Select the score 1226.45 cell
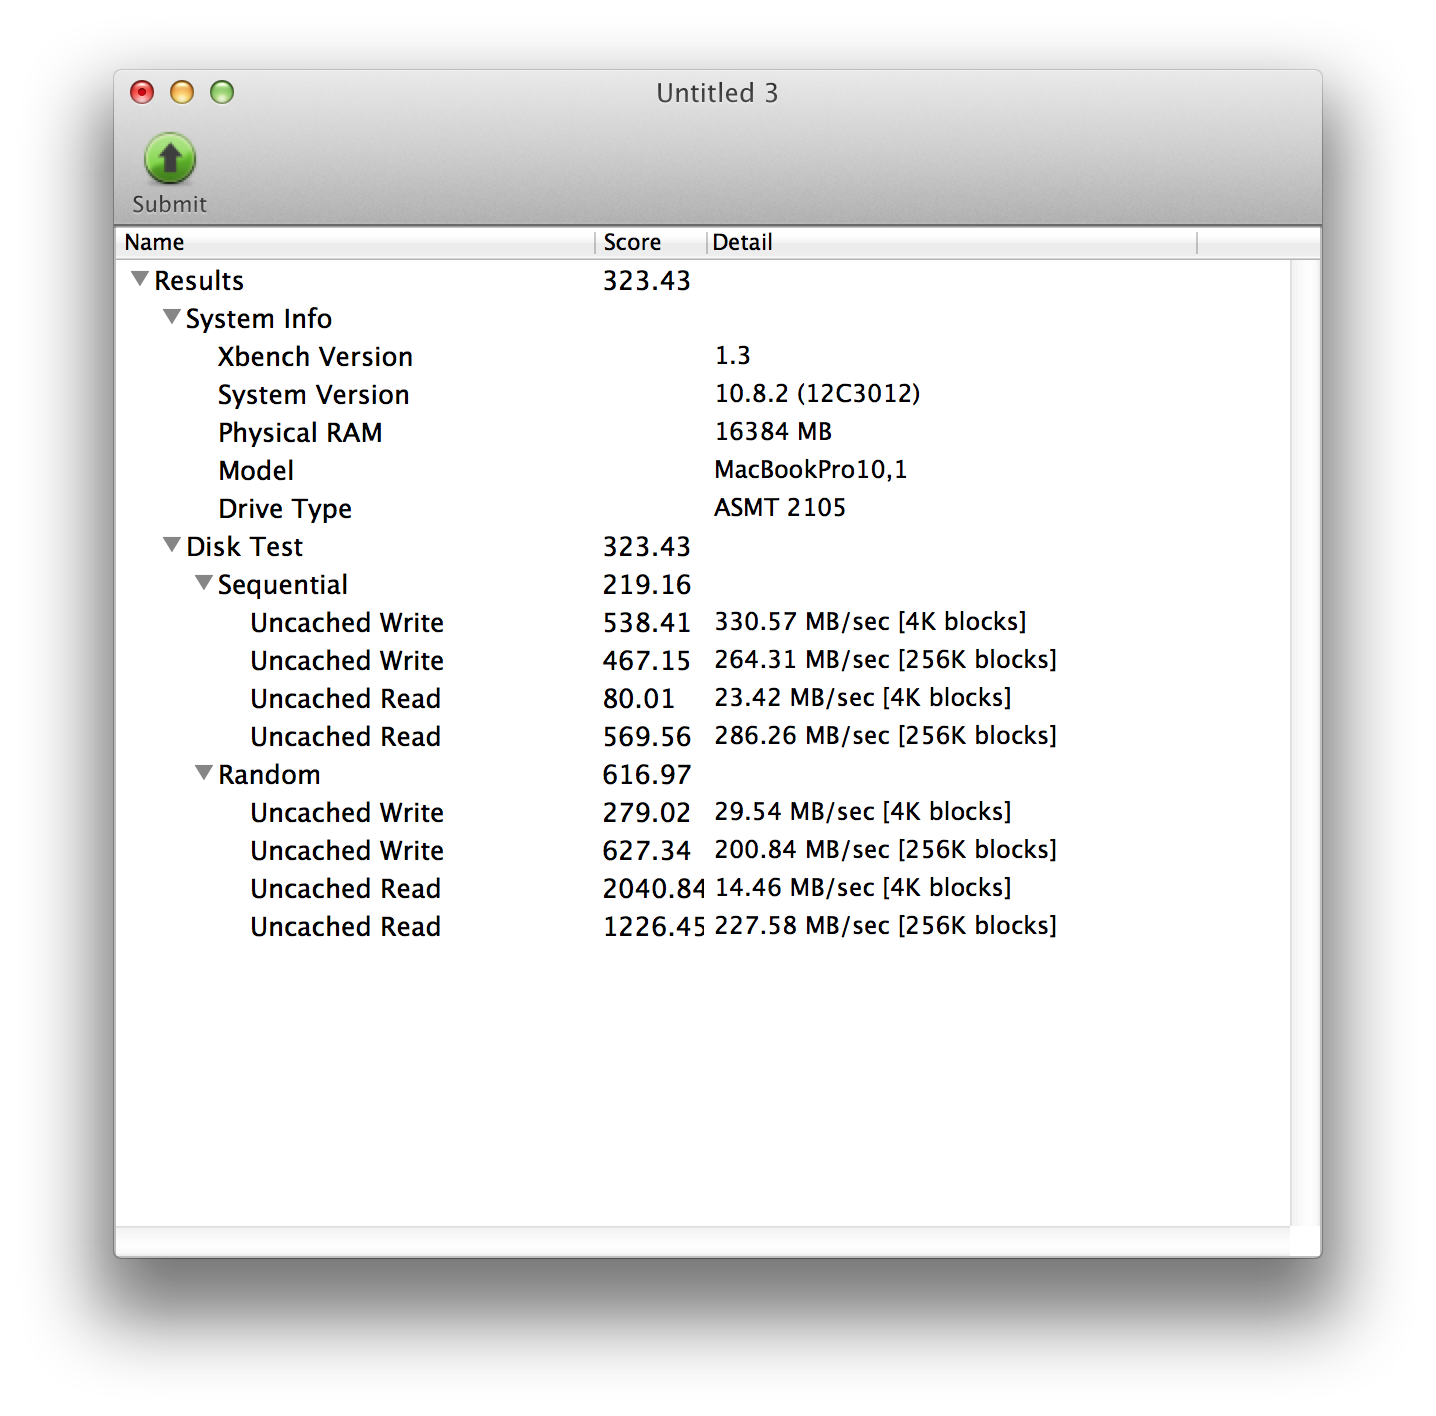 coord(654,927)
